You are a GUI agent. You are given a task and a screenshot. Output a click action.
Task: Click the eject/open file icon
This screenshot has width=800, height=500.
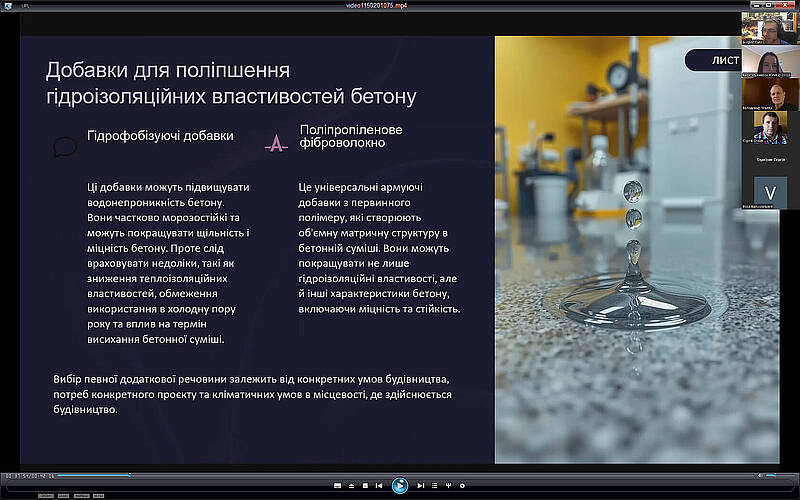coord(351,486)
